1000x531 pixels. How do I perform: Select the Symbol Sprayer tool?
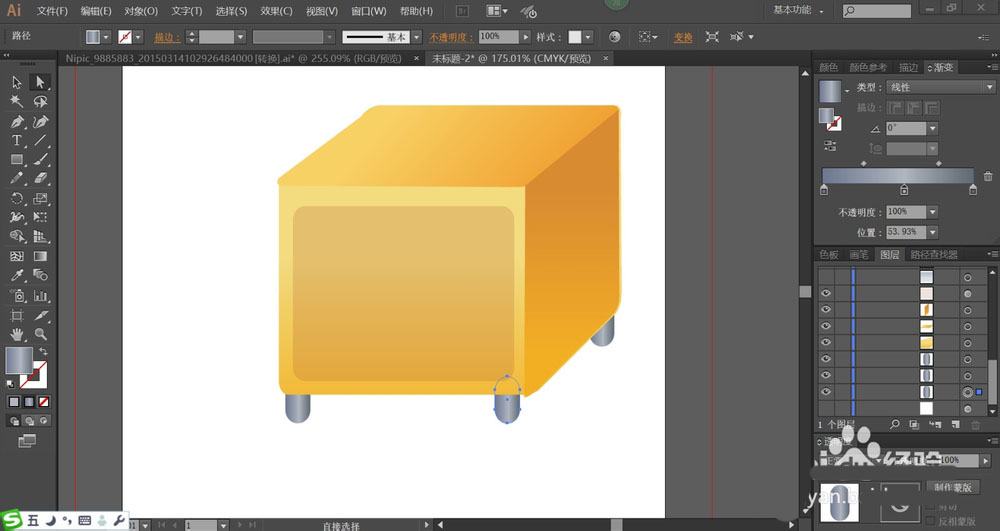[17, 295]
